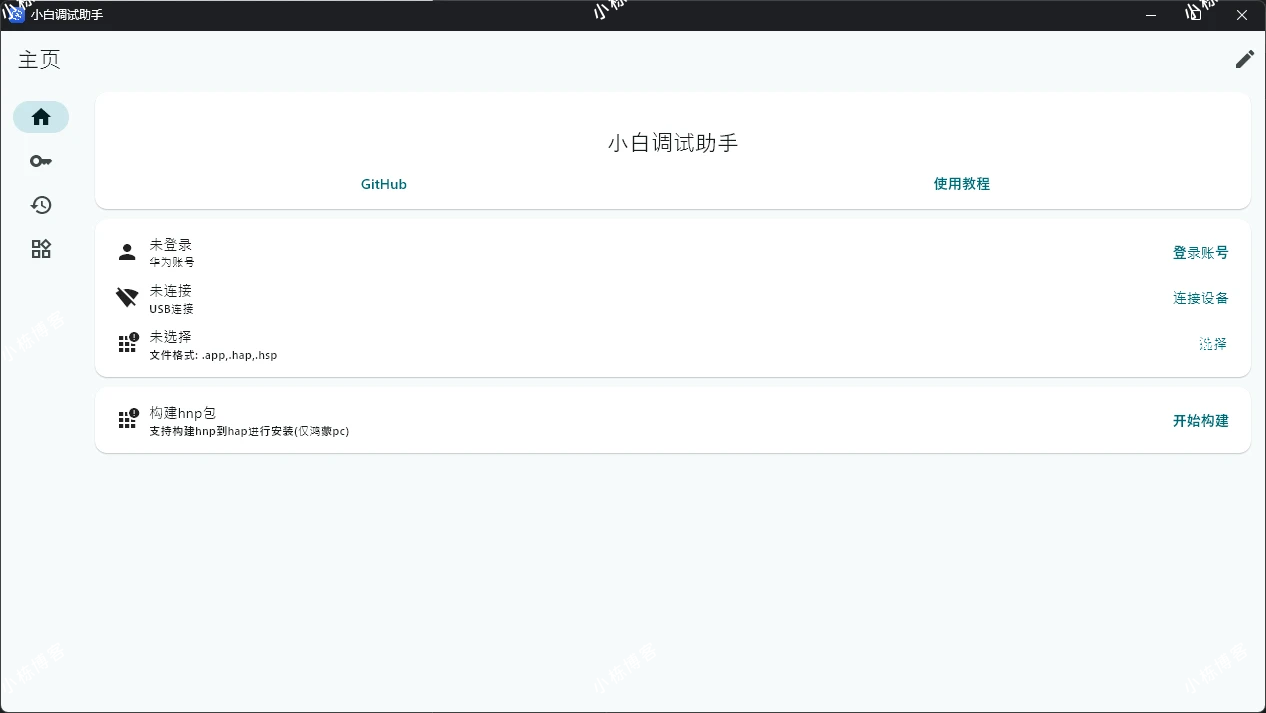Open the 使用教程 tutorial link
Screen dimensions: 1266x713
961,184
